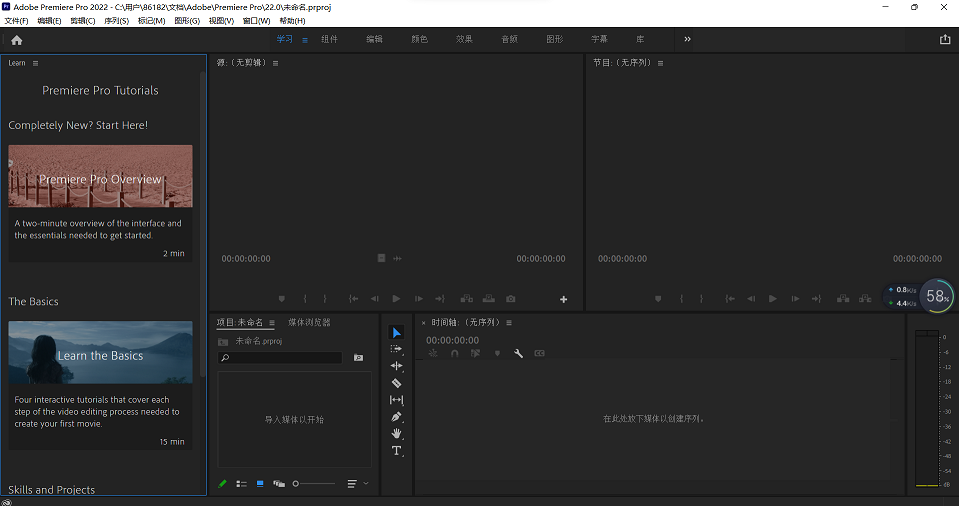Adjust the project thumbnail zoom slider
The image size is (959, 506).
click(x=314, y=483)
